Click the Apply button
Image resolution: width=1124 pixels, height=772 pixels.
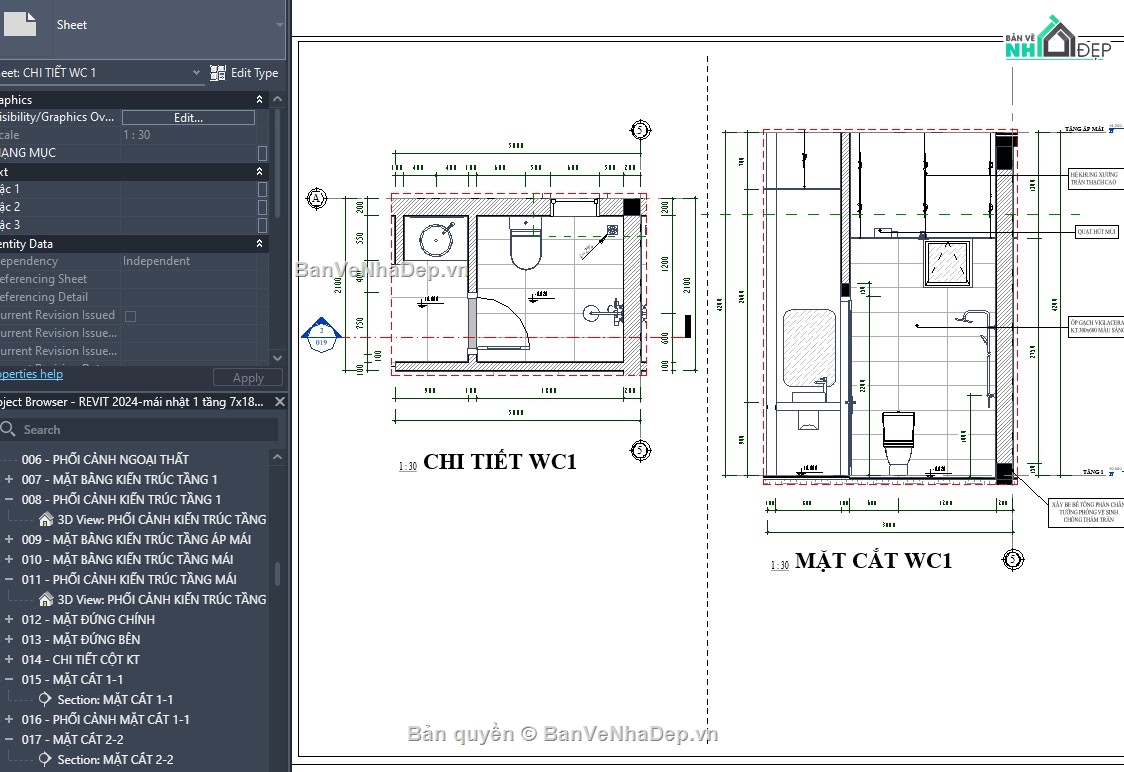pos(247,377)
